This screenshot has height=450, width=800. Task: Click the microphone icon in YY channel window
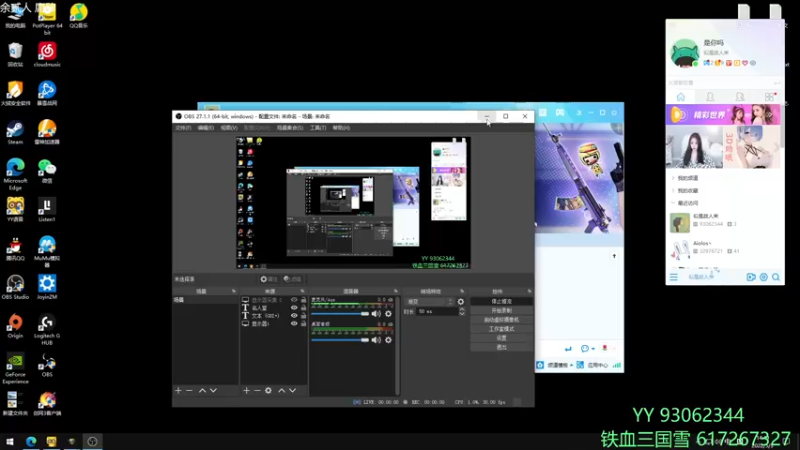[x=605, y=348]
